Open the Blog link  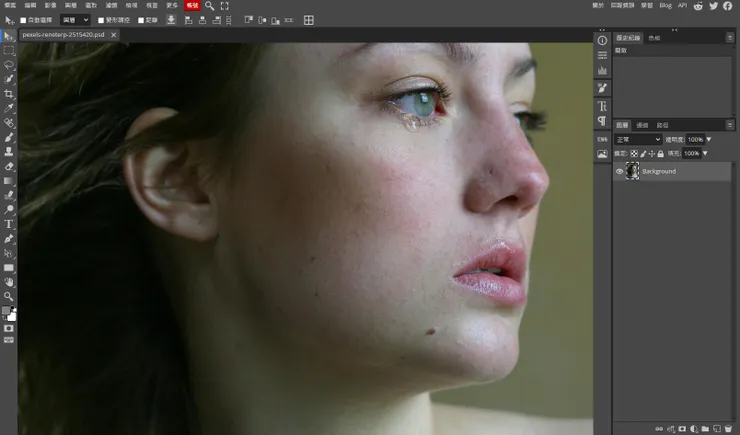pos(665,6)
